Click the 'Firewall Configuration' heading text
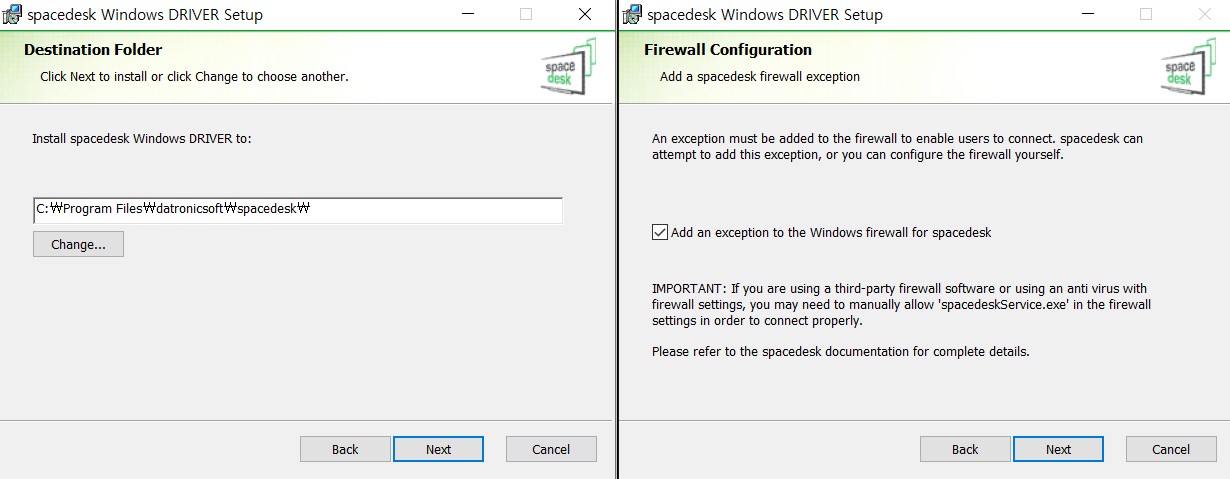Image resolution: width=1230 pixels, height=479 pixels. tap(728, 50)
